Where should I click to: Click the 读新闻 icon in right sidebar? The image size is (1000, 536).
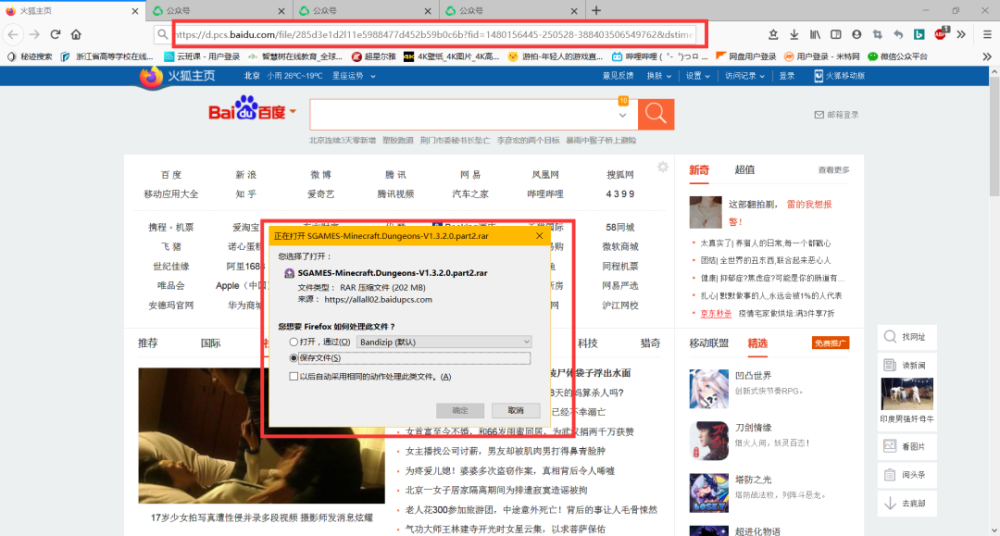(890, 365)
